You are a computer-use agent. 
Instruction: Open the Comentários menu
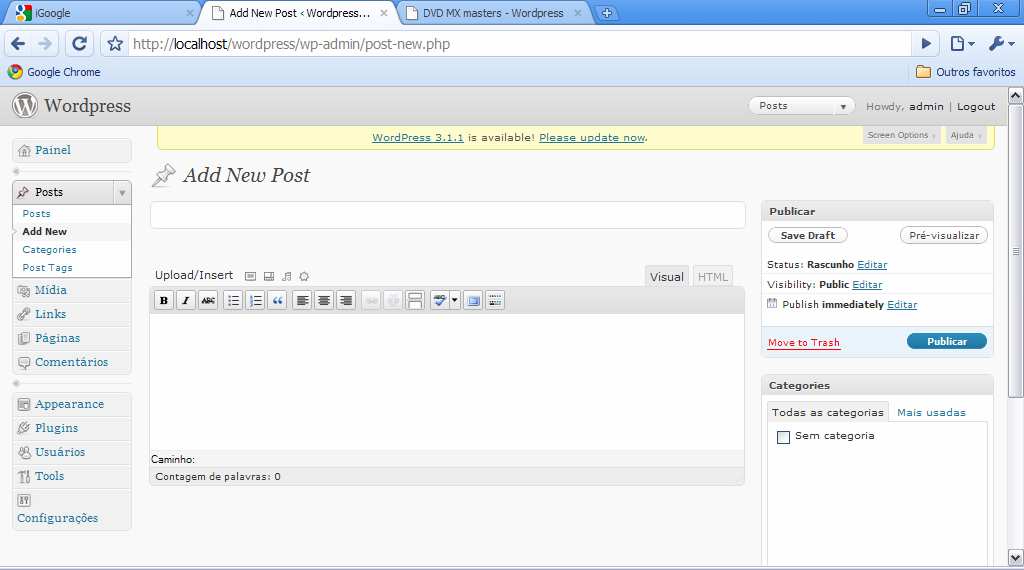coord(71,362)
